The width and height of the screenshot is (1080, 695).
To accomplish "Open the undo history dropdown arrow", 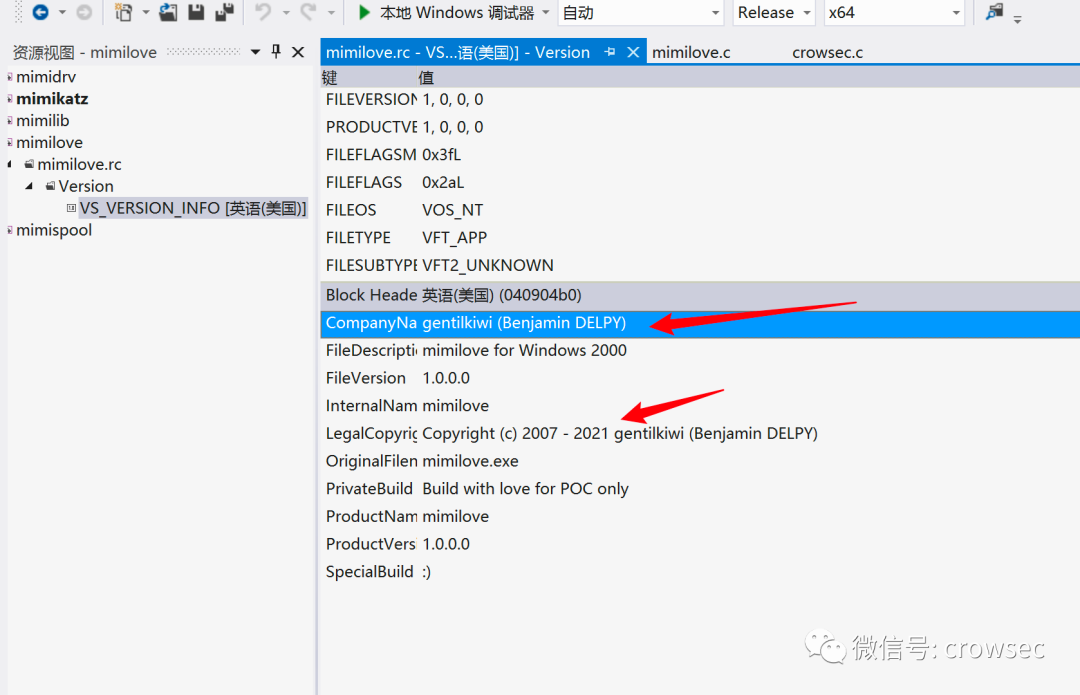I will click(x=285, y=12).
